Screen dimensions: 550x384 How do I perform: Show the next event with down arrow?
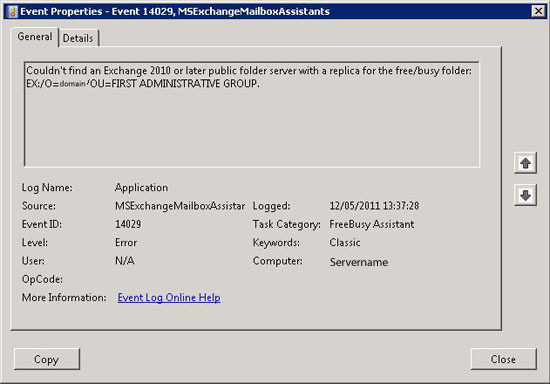click(525, 195)
